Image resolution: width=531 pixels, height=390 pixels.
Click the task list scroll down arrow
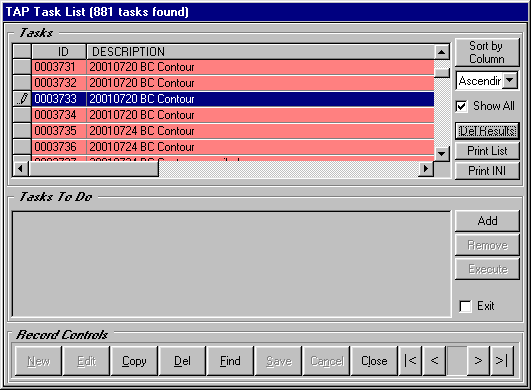click(x=442, y=154)
